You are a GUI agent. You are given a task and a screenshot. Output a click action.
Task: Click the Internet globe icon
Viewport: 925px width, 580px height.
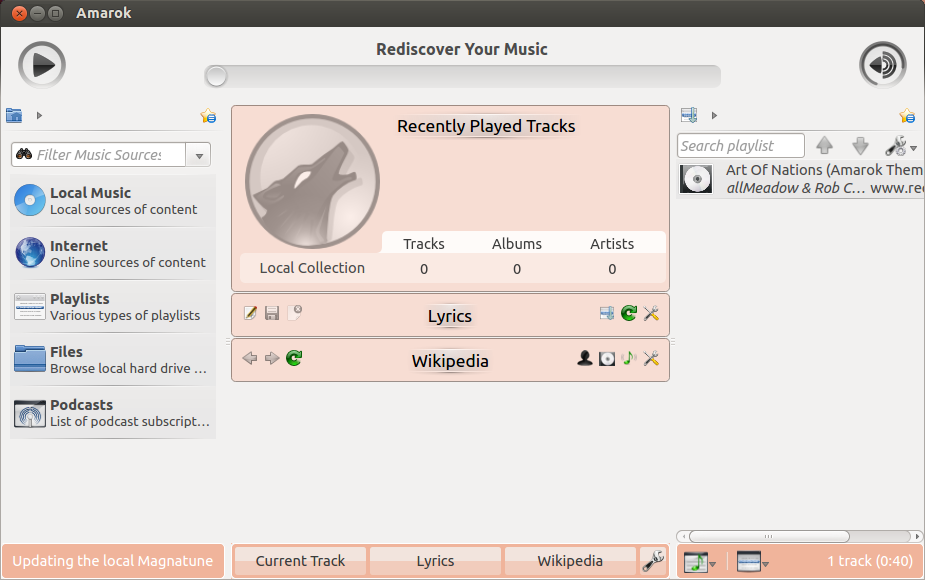pyautogui.click(x=30, y=253)
